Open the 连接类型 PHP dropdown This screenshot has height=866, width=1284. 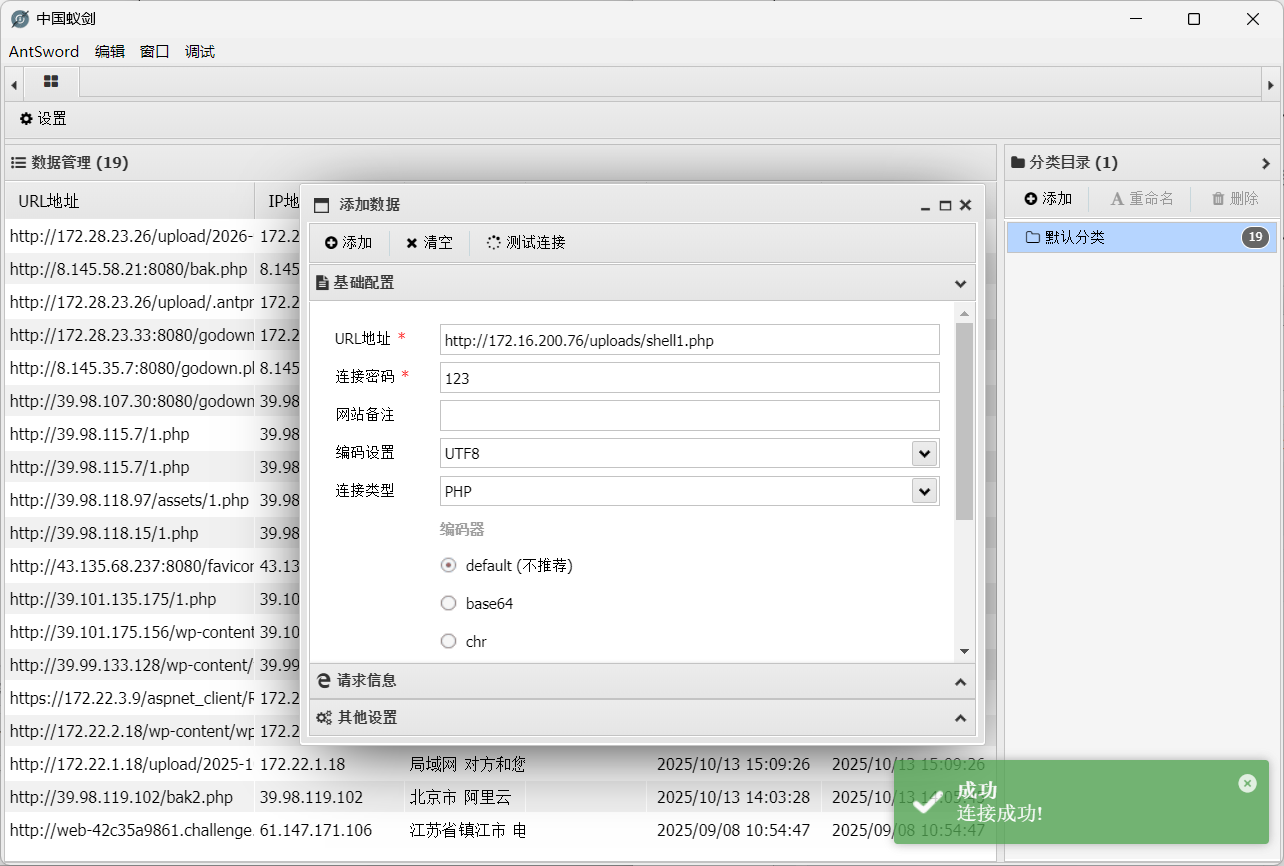tap(924, 491)
